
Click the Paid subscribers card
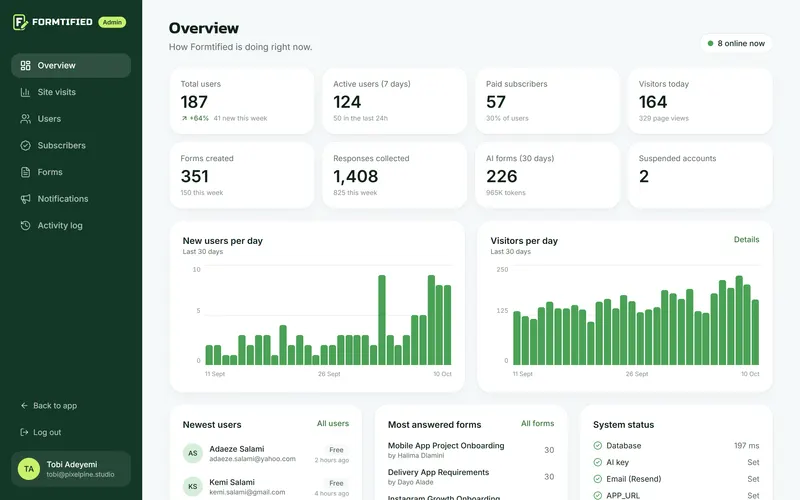coord(547,101)
